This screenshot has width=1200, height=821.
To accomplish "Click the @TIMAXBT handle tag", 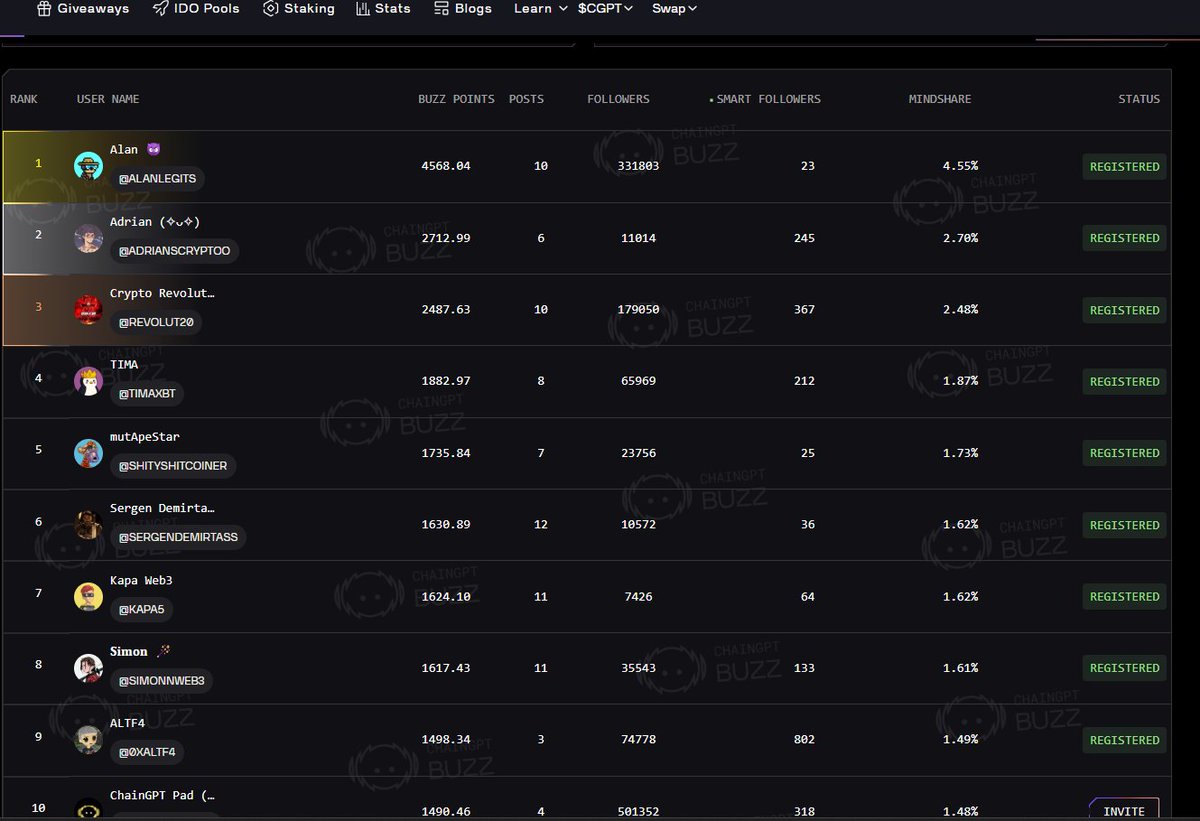I will tap(147, 394).
